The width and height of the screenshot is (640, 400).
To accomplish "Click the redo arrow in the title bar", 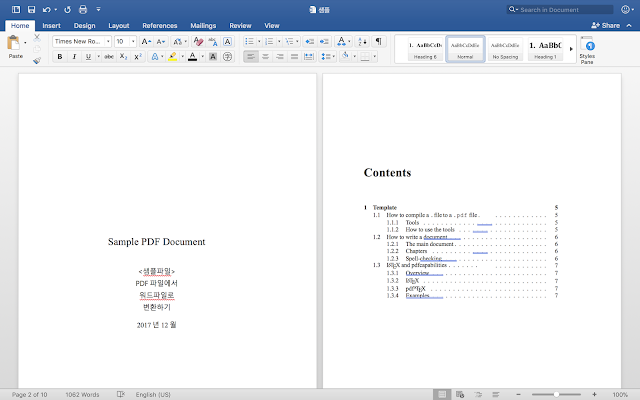I will coord(67,9).
